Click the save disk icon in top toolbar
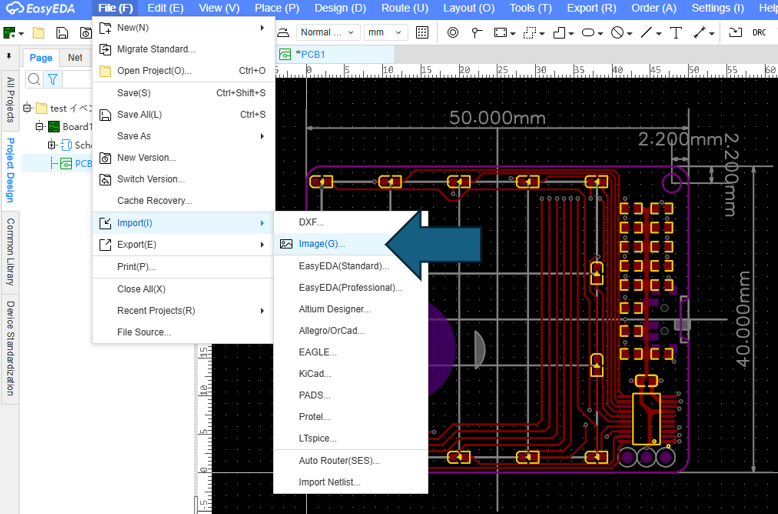The height and width of the screenshot is (514, 778). (x=62, y=33)
